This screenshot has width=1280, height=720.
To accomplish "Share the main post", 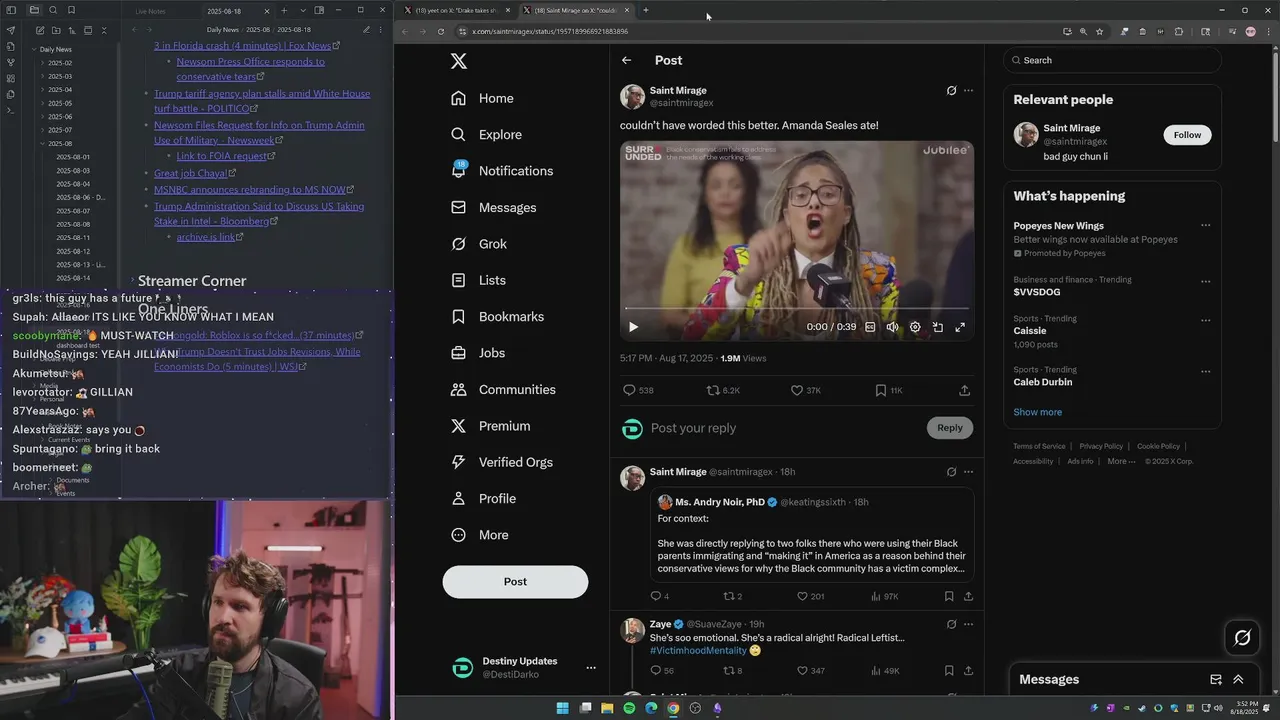I will [x=964, y=390].
